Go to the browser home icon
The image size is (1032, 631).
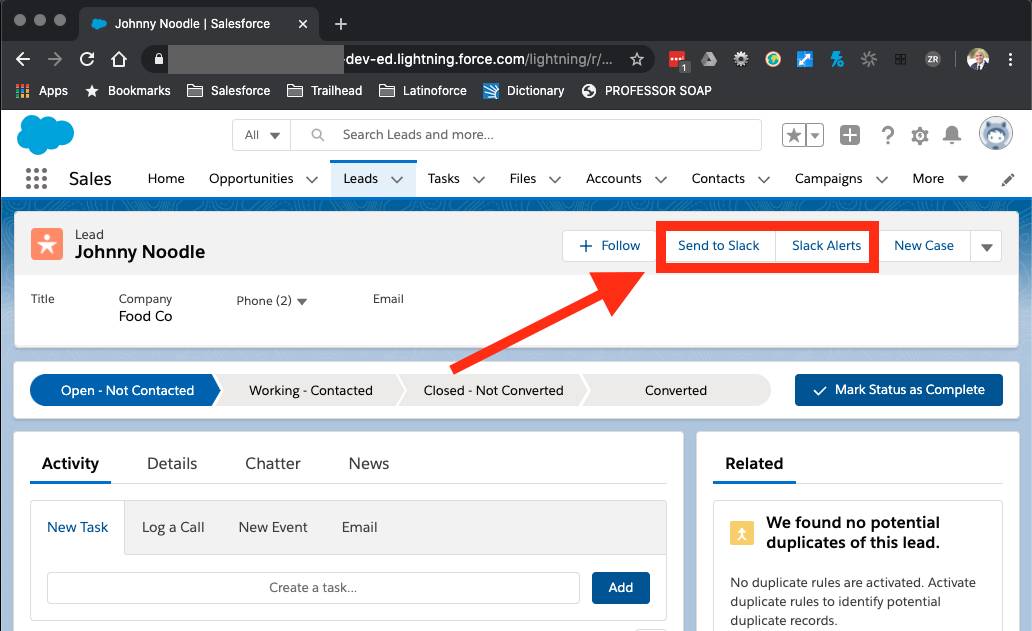point(118,59)
